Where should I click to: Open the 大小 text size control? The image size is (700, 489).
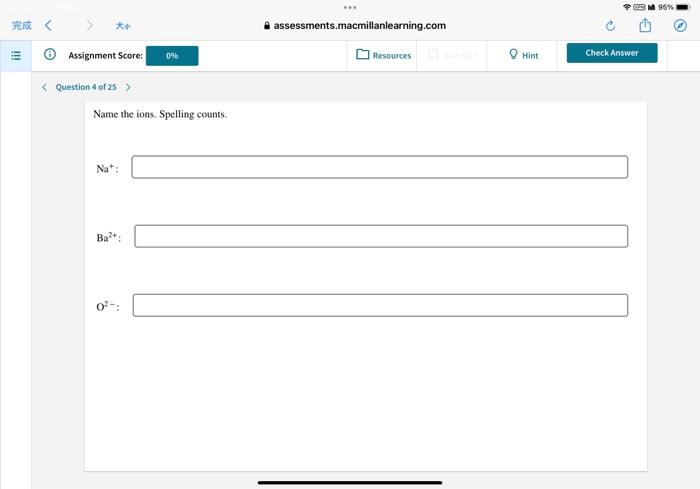tap(123, 26)
